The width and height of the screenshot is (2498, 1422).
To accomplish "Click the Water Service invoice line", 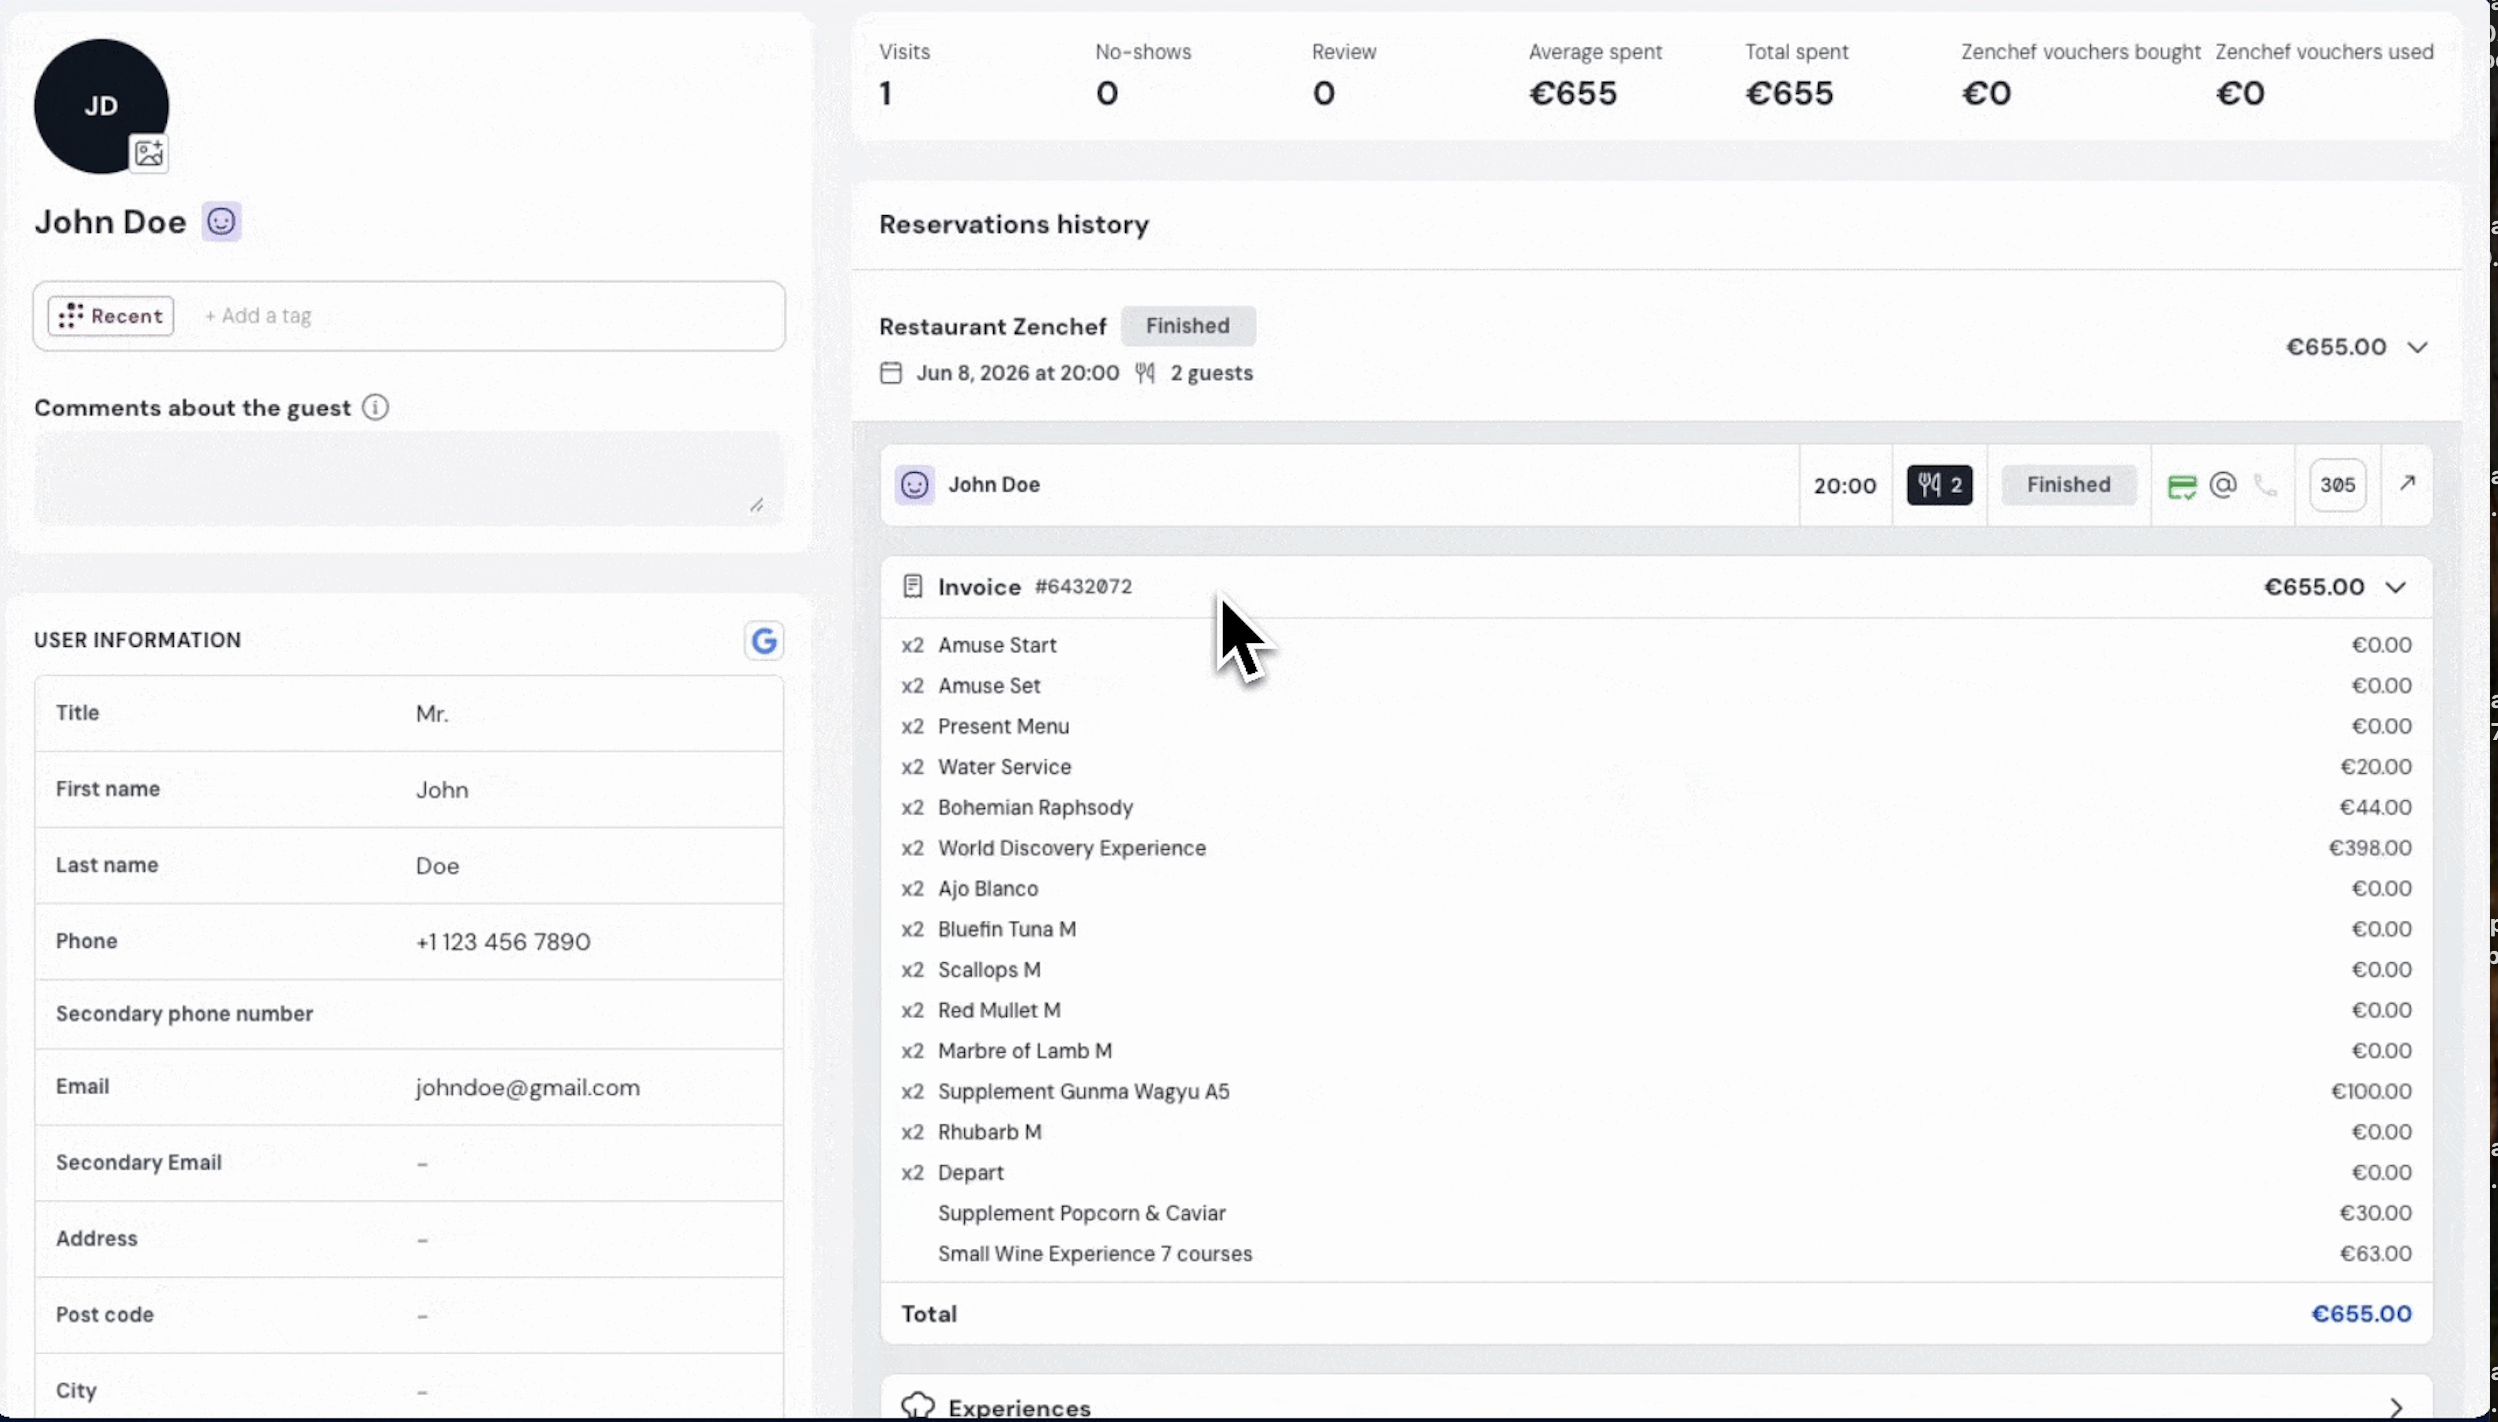I will (1656, 767).
